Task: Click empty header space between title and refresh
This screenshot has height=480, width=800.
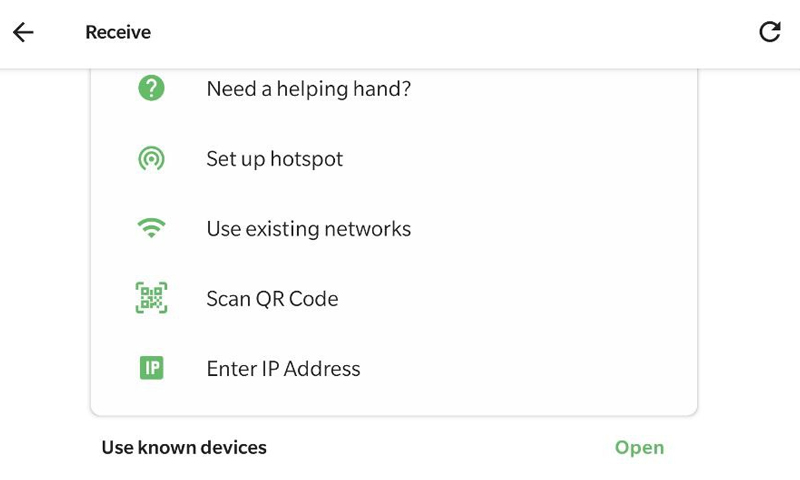Action: pos(450,32)
